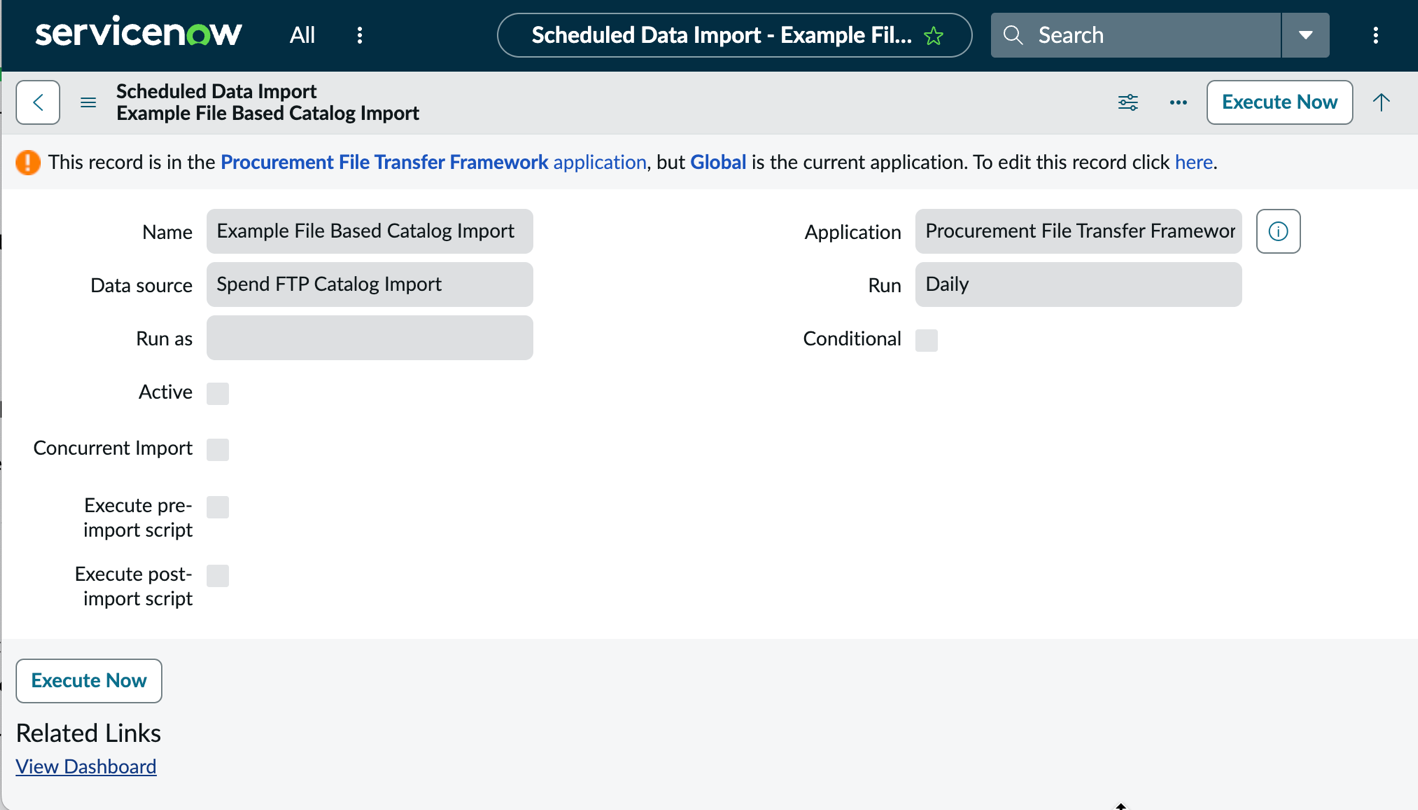Click the ServiceNow logo
This screenshot has width=1418, height=810.
(138, 34)
